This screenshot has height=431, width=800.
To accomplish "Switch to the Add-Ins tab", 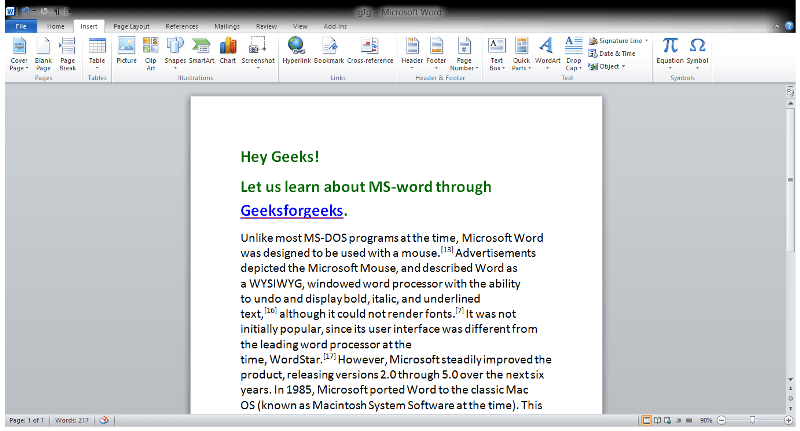I will pos(335,27).
